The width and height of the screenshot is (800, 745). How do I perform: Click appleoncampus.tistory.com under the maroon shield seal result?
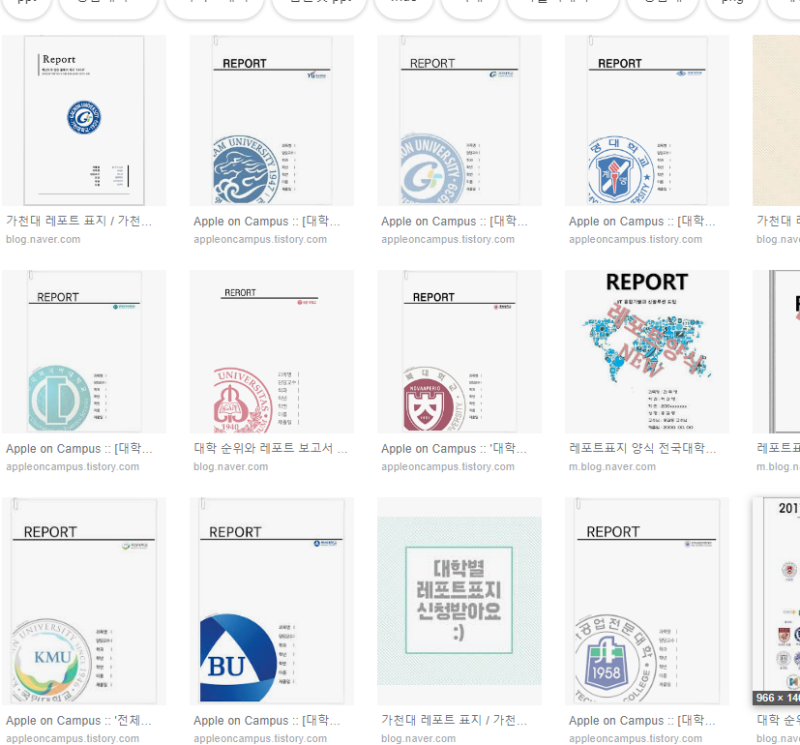448,466
